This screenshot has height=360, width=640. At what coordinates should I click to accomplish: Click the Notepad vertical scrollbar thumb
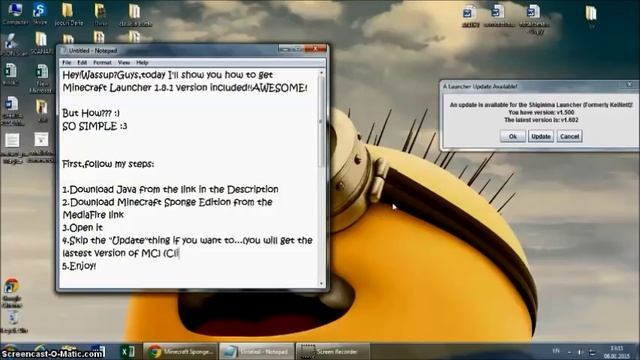click(322, 122)
